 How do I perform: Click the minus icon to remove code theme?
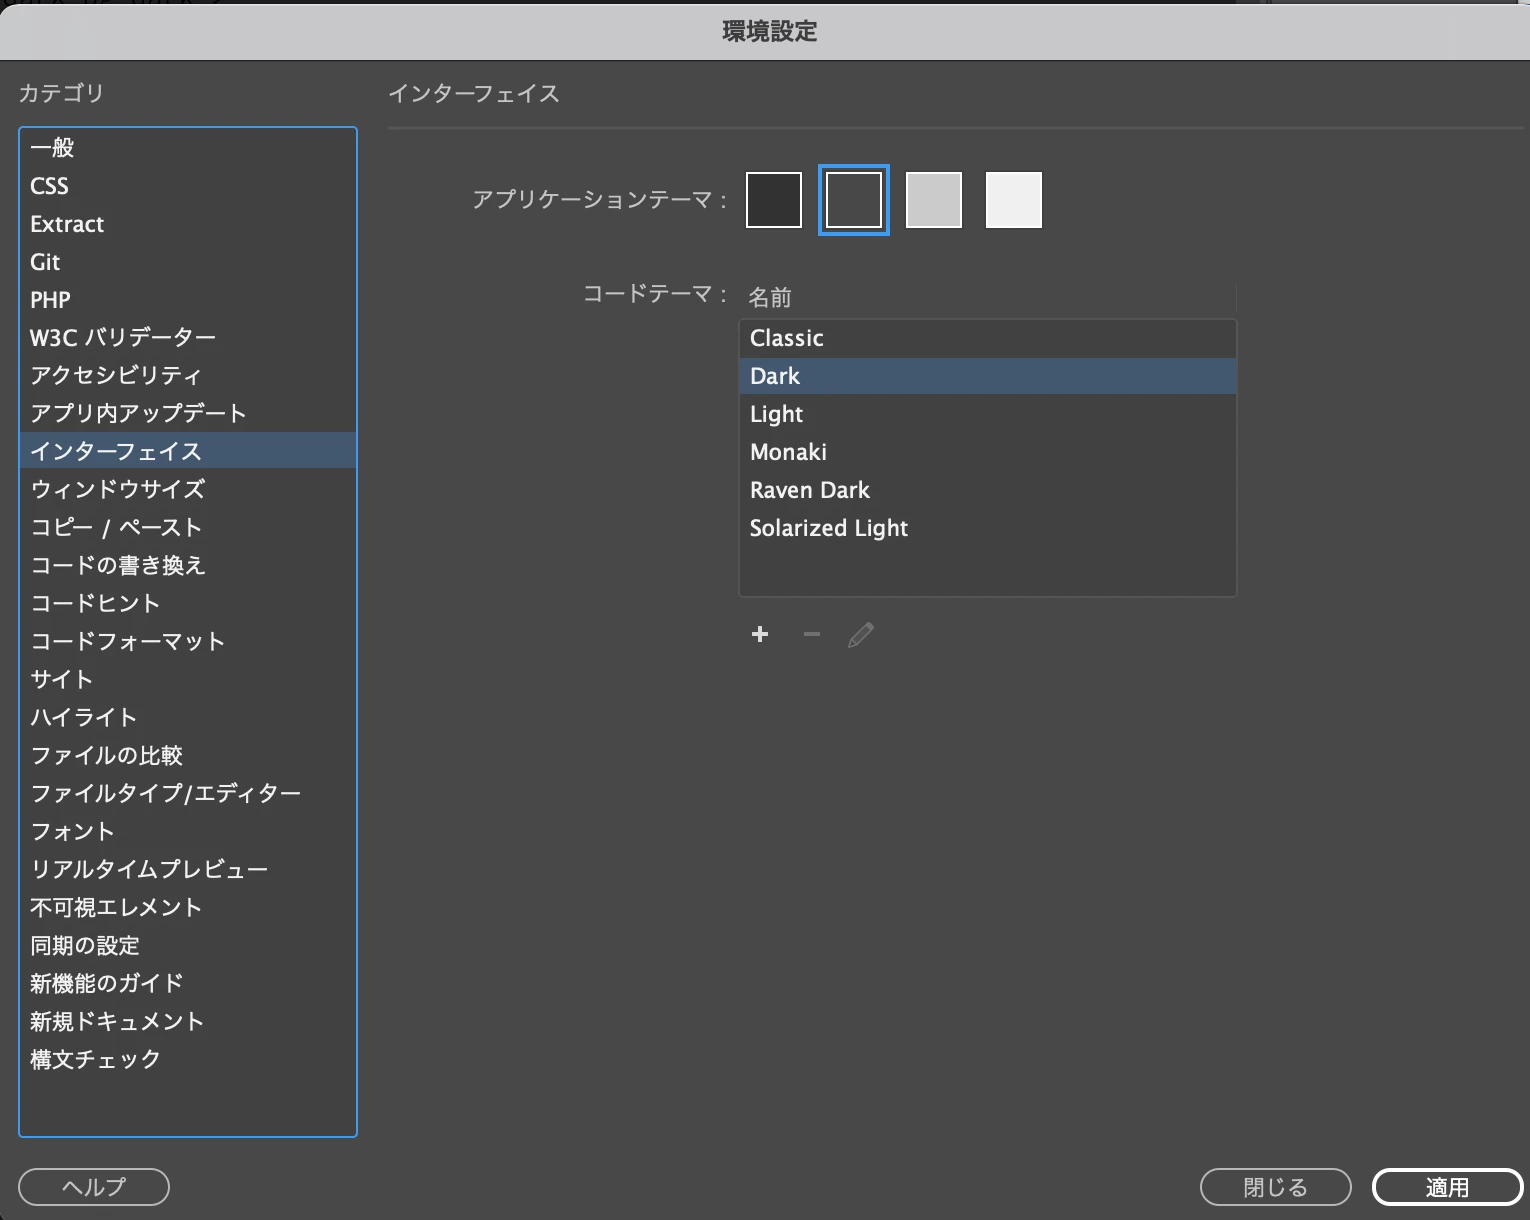[x=812, y=634]
